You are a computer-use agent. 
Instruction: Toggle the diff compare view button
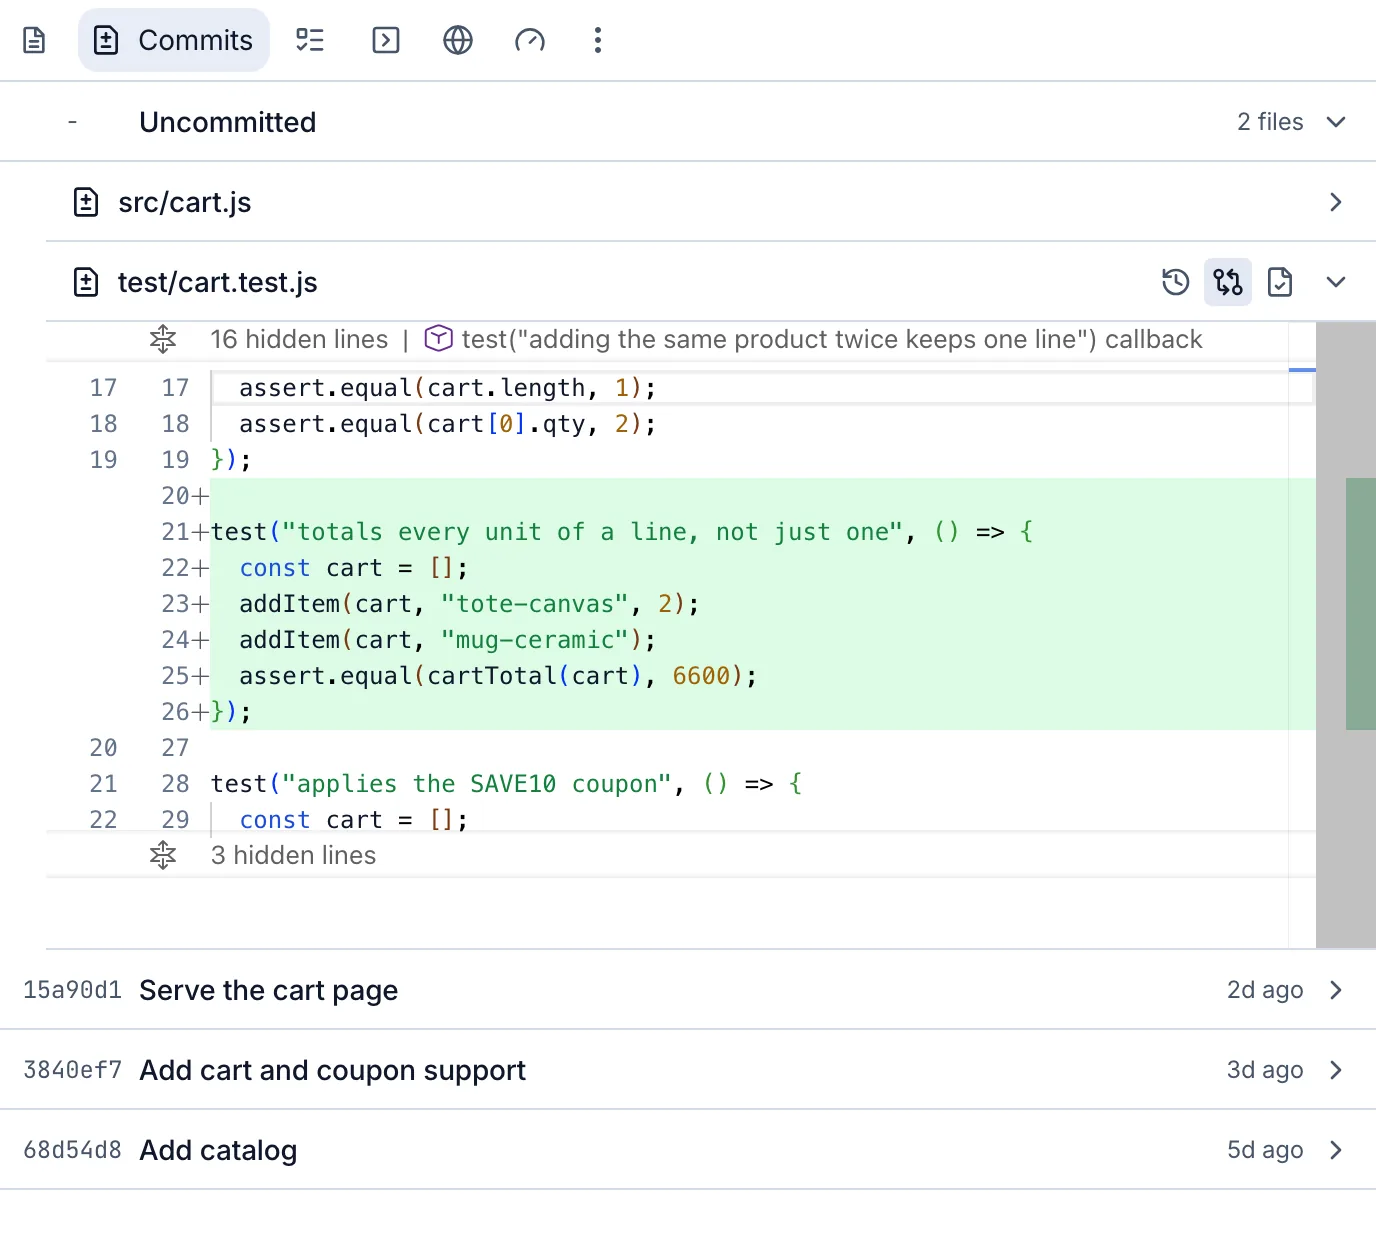coord(1228,282)
